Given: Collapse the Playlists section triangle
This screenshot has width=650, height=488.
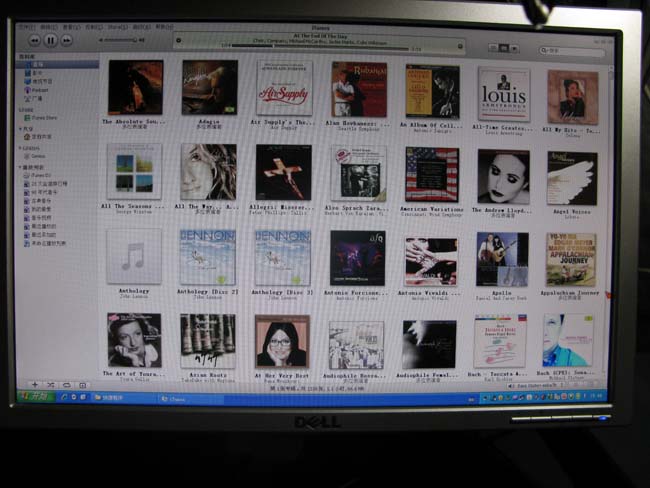Looking at the screenshot, I should (20, 168).
